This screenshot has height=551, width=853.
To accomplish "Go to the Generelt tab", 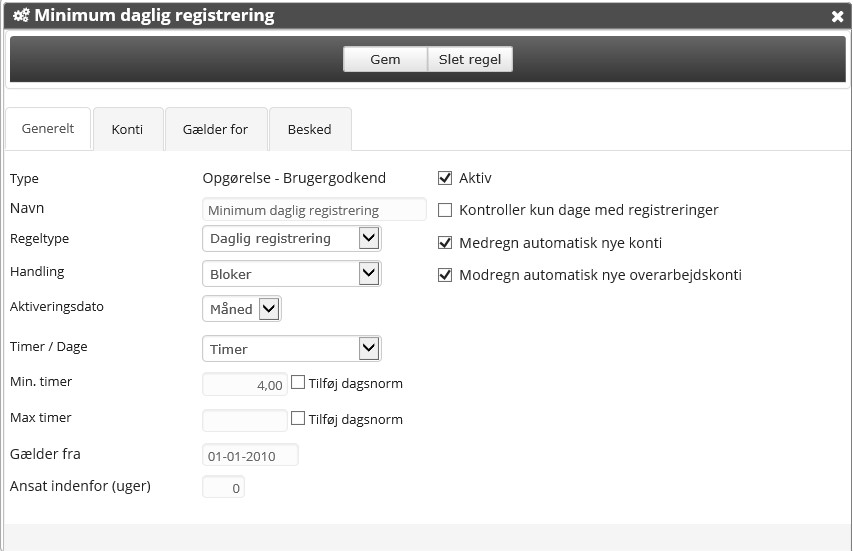I will coord(47,129).
